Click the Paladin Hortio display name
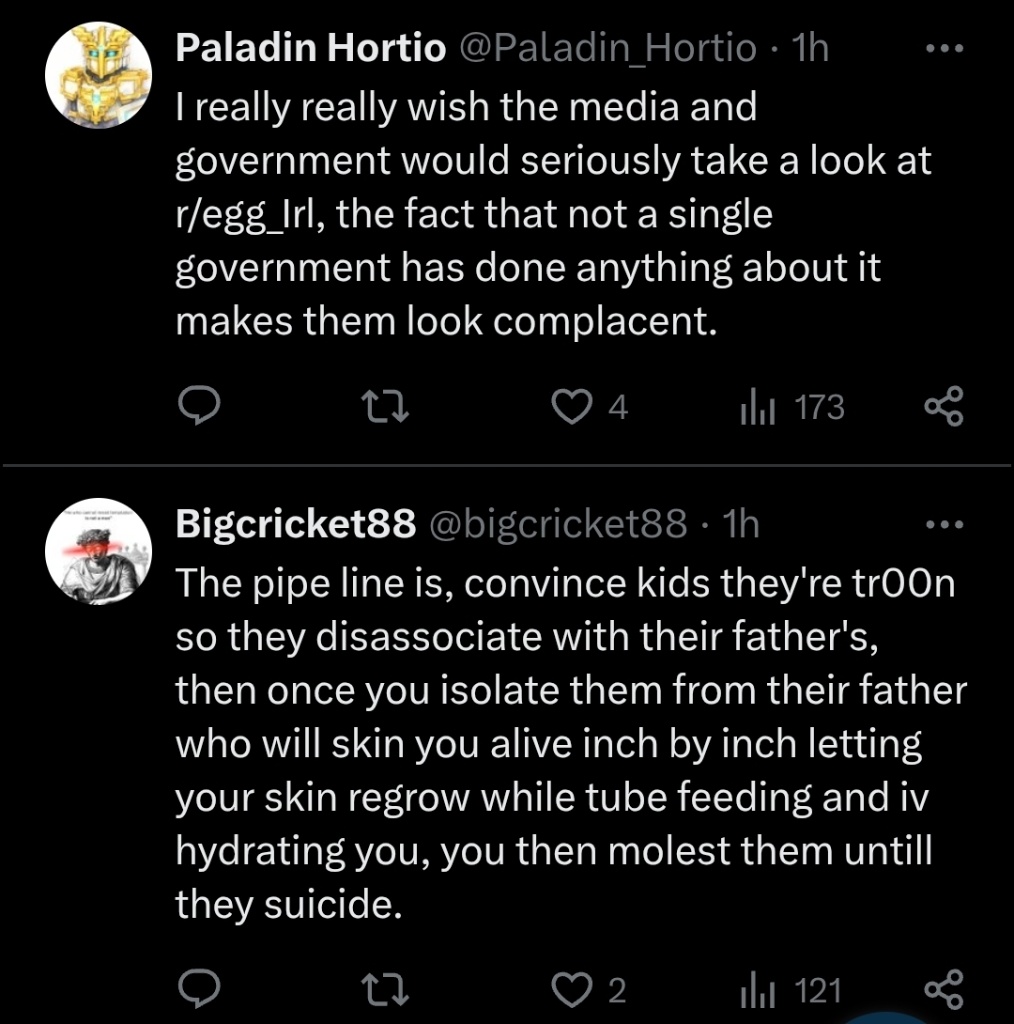1014x1024 pixels. (x=311, y=49)
